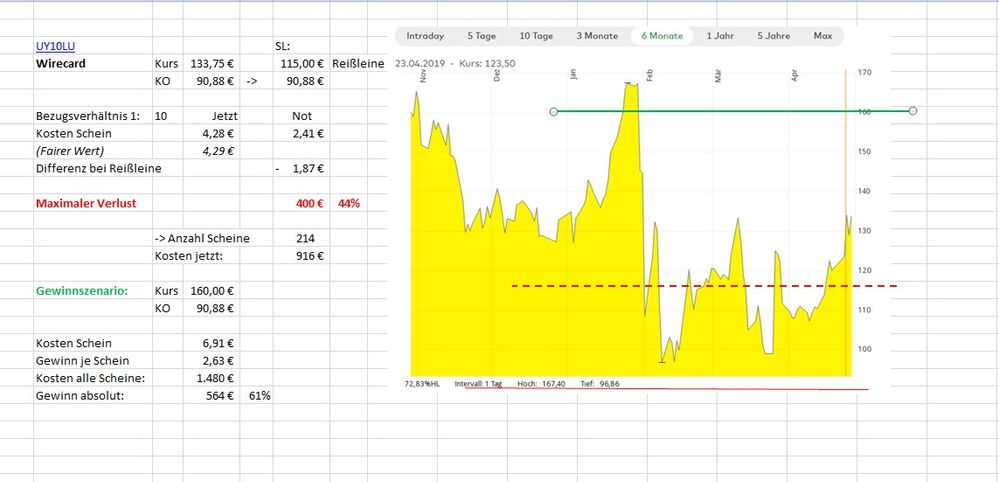Open the UY10LU hyperlink
The image size is (999, 482).
click(53, 46)
